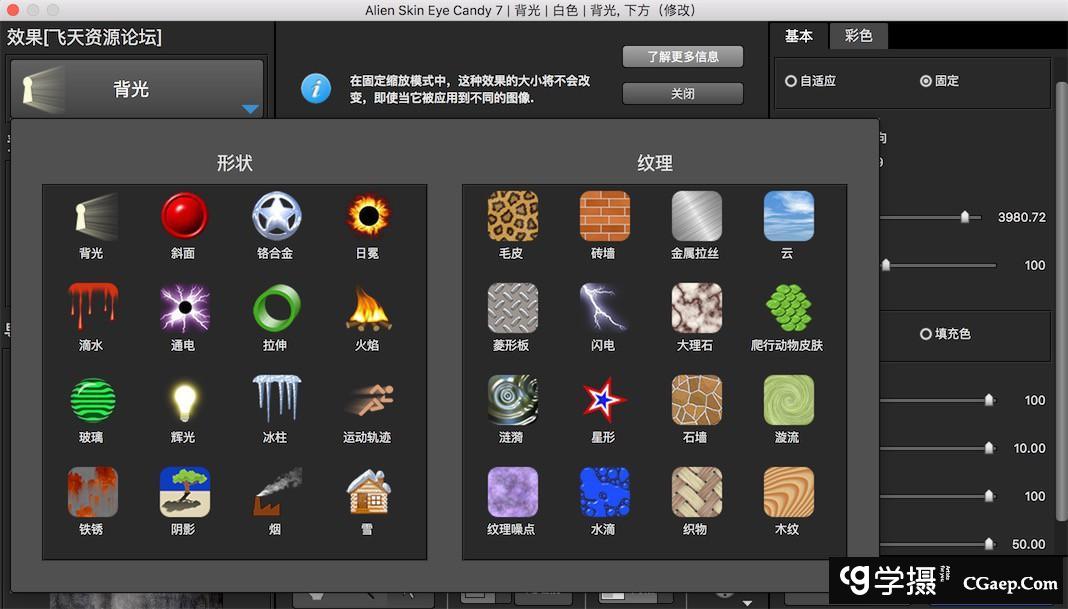This screenshot has height=609, width=1068.
Task: Choose the 铬合金 chrome star icon
Action: pyautogui.click(x=276, y=216)
